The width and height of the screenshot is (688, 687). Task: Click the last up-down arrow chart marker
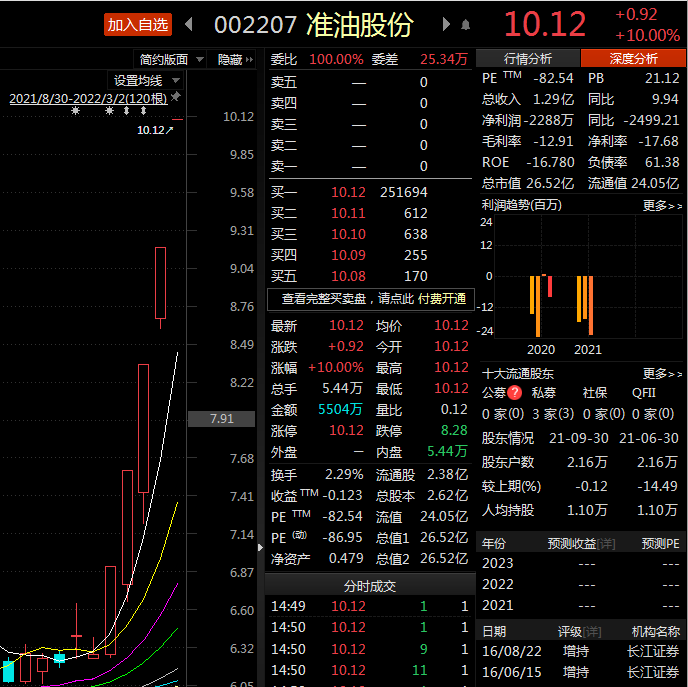[143, 111]
